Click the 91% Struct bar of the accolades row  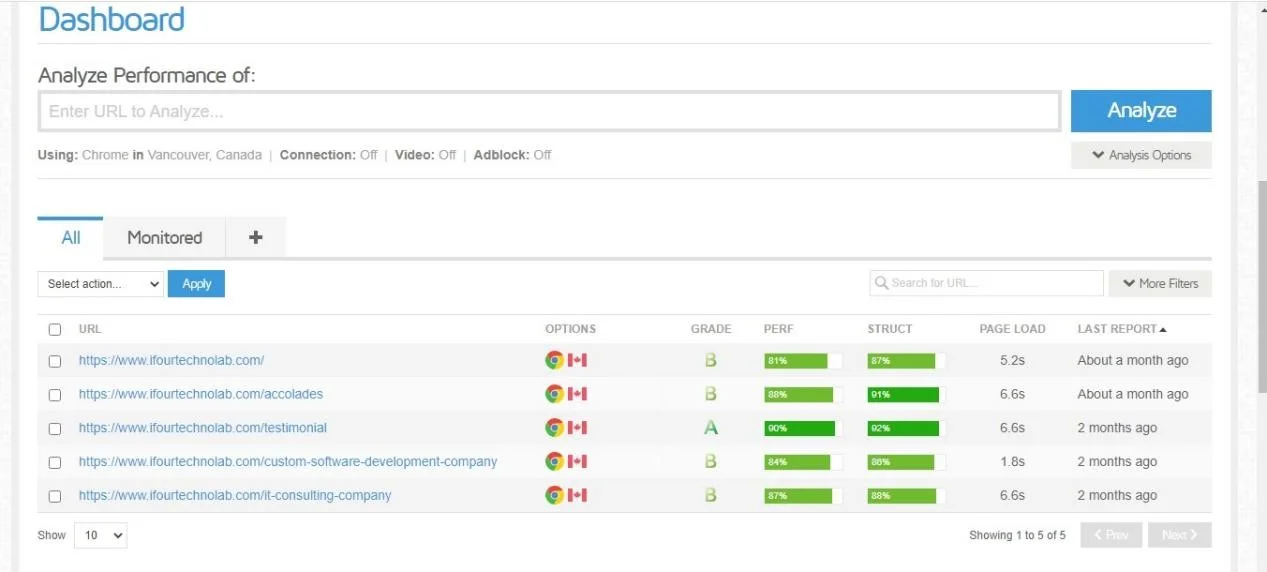[x=907, y=394]
